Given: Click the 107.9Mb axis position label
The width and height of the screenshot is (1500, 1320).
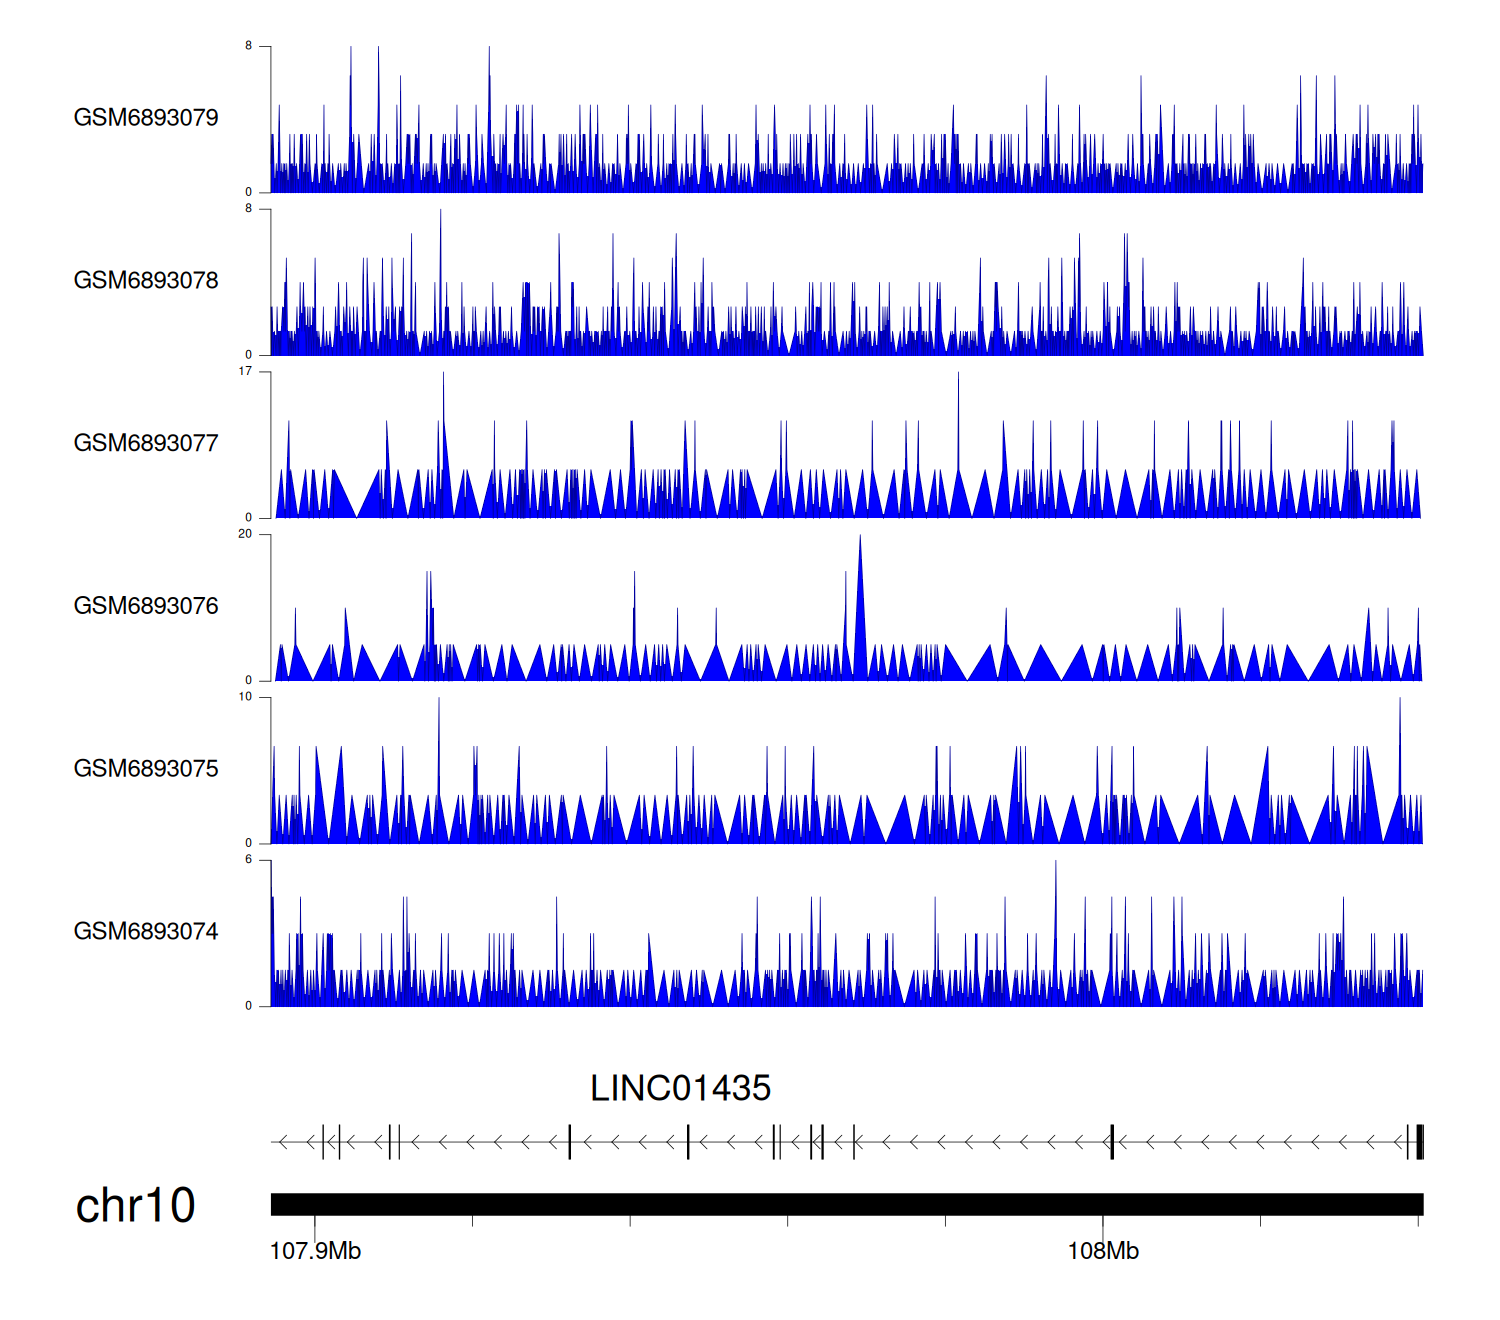Looking at the screenshot, I should (315, 1252).
